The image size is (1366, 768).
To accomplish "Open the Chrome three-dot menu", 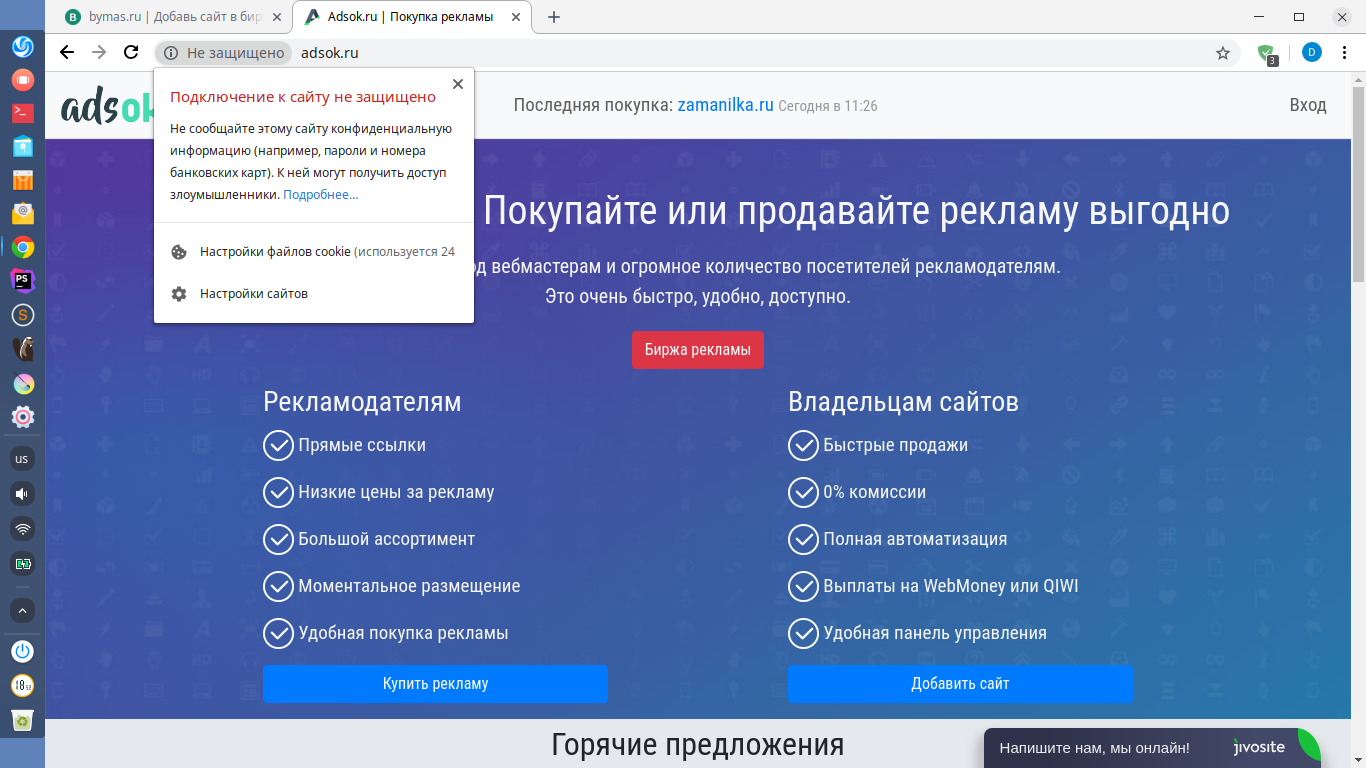I will [1344, 53].
